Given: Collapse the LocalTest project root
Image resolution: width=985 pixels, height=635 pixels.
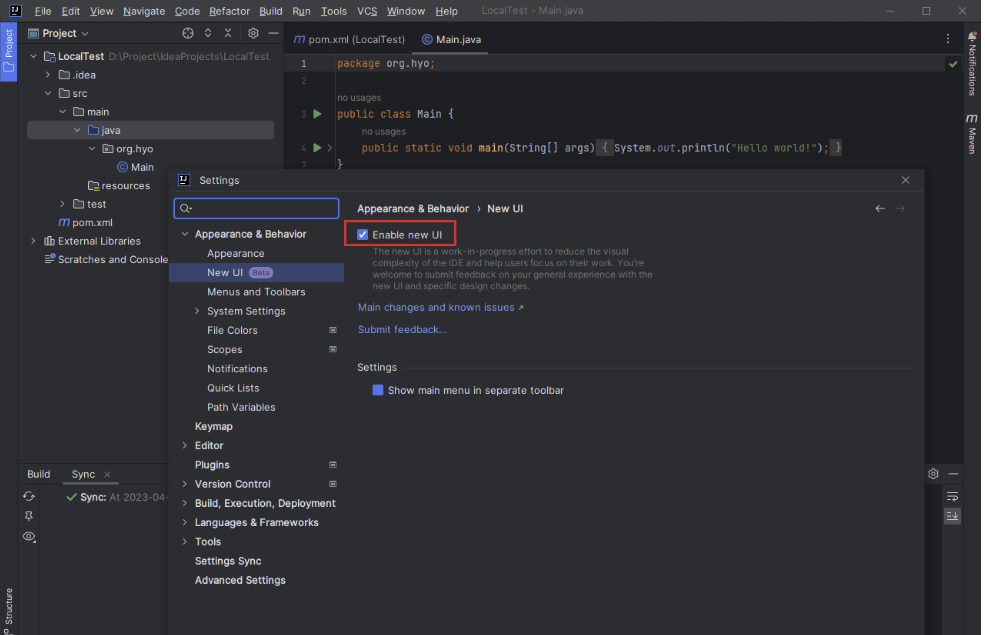Looking at the screenshot, I should [33, 57].
